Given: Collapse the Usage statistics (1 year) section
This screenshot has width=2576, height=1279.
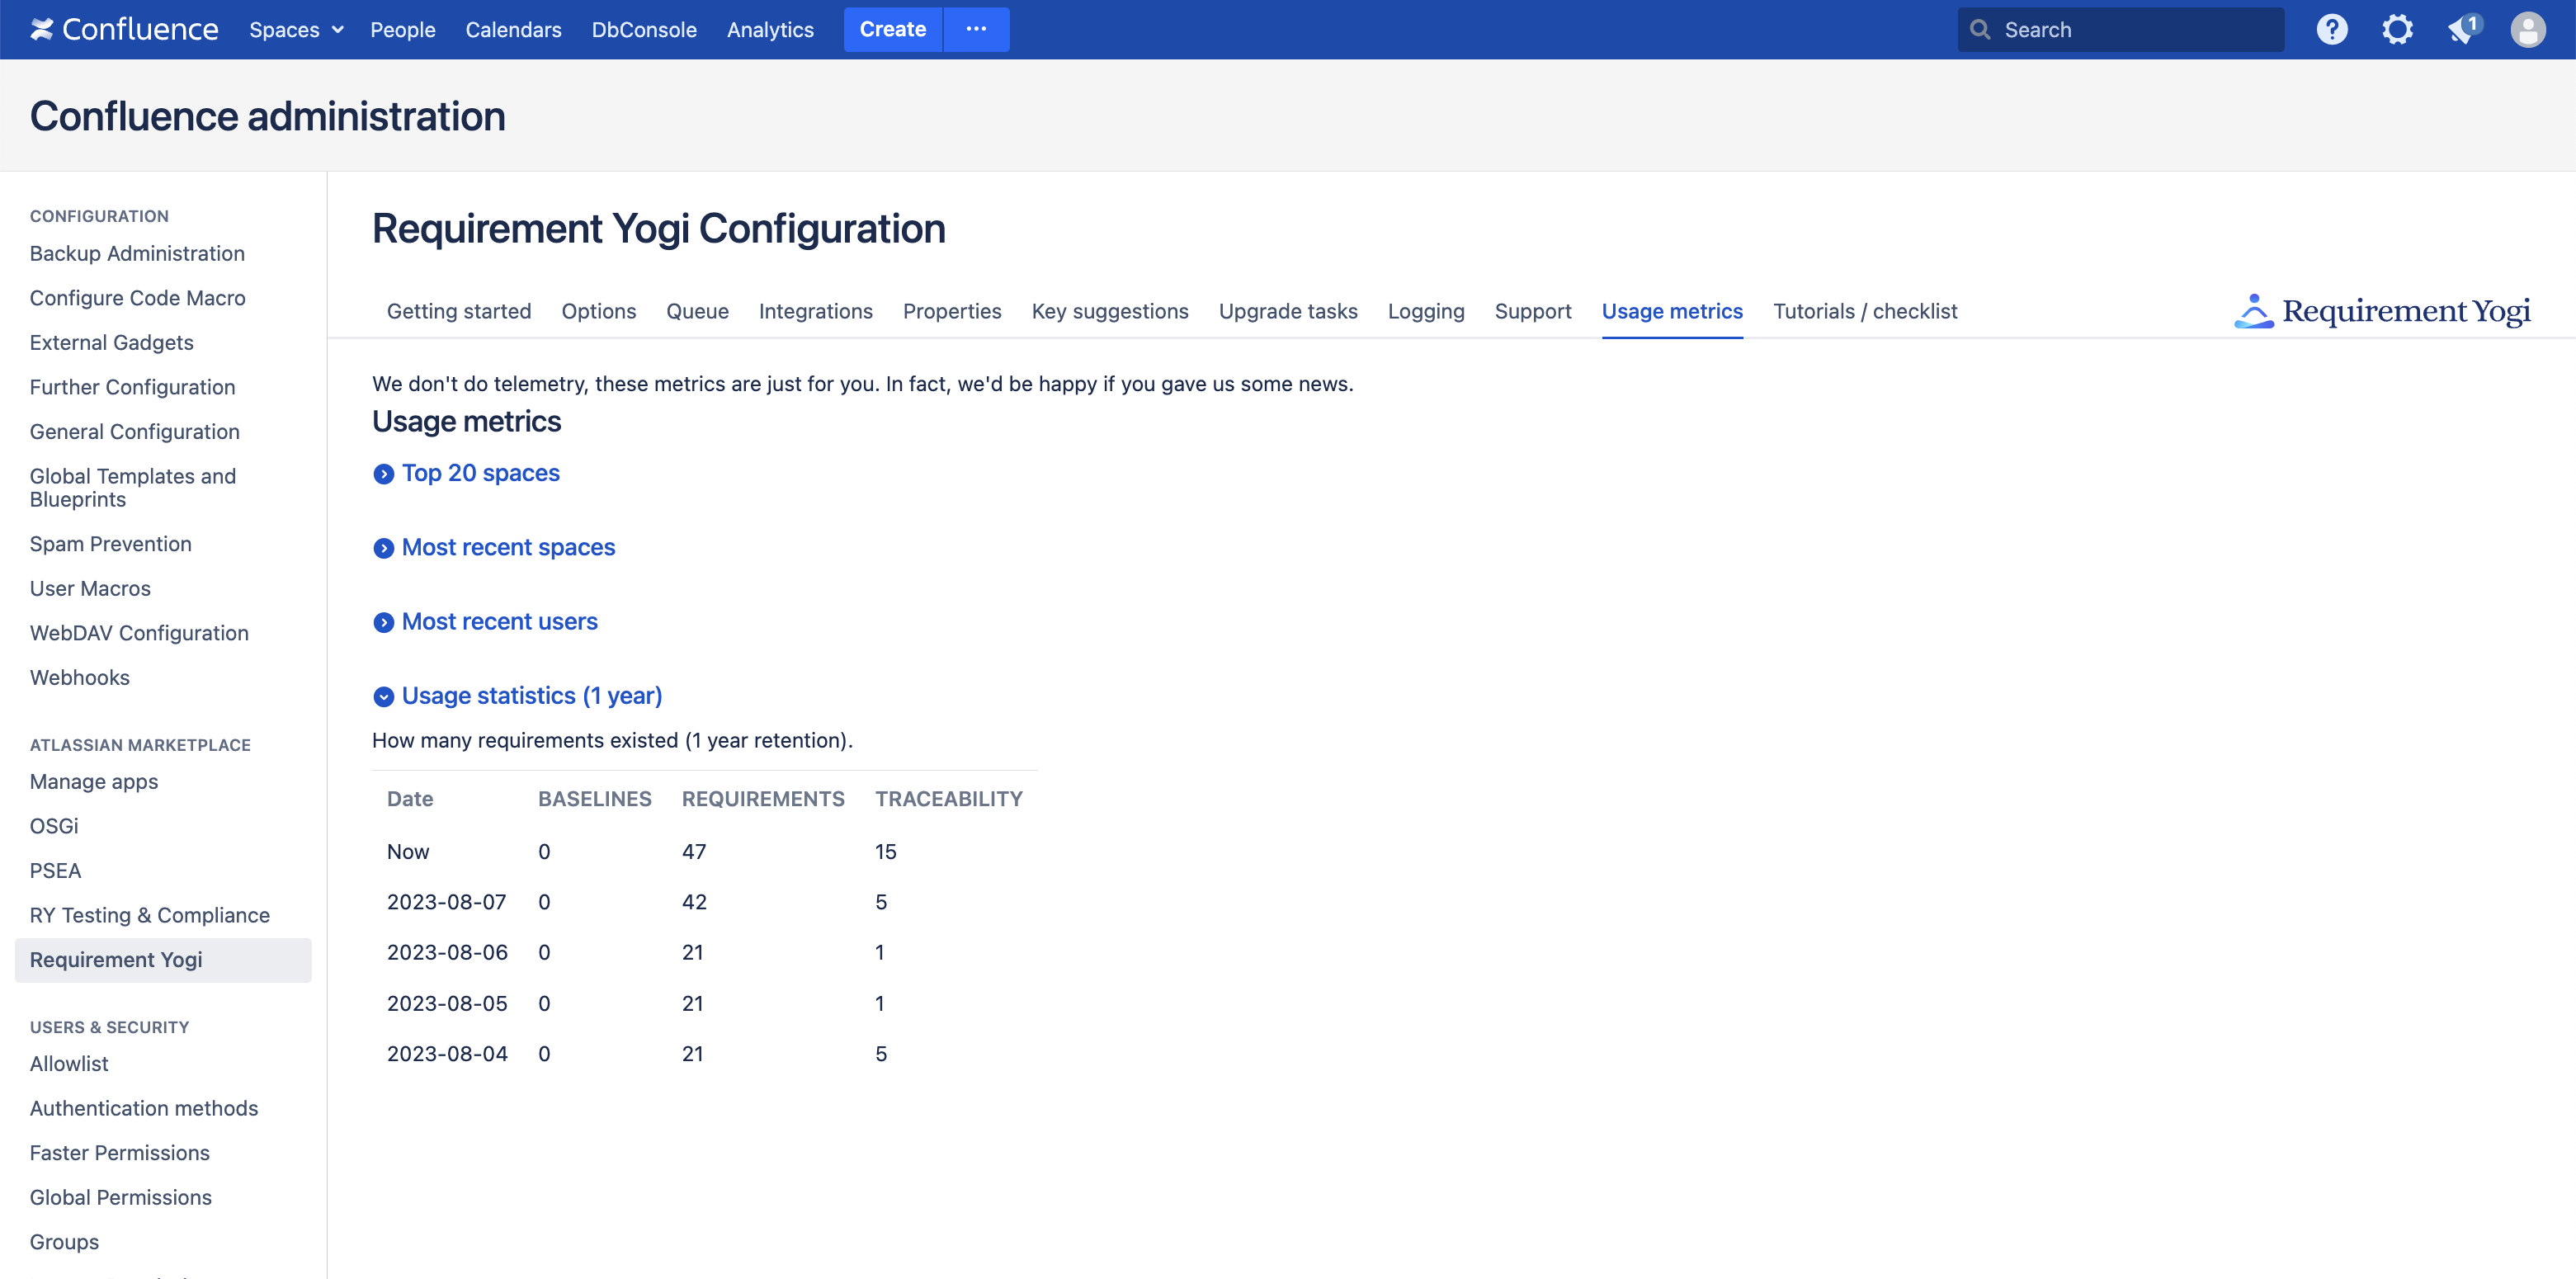Looking at the screenshot, I should pyautogui.click(x=531, y=695).
